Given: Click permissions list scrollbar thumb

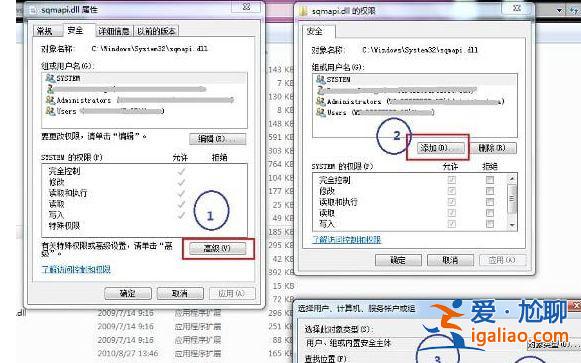Looking at the screenshot, I should (x=512, y=198).
